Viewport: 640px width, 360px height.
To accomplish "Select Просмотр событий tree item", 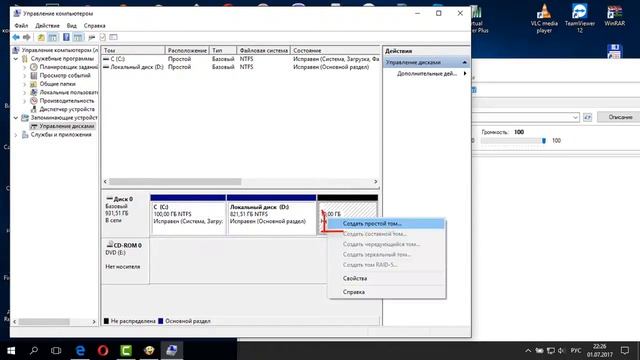I will [60, 76].
